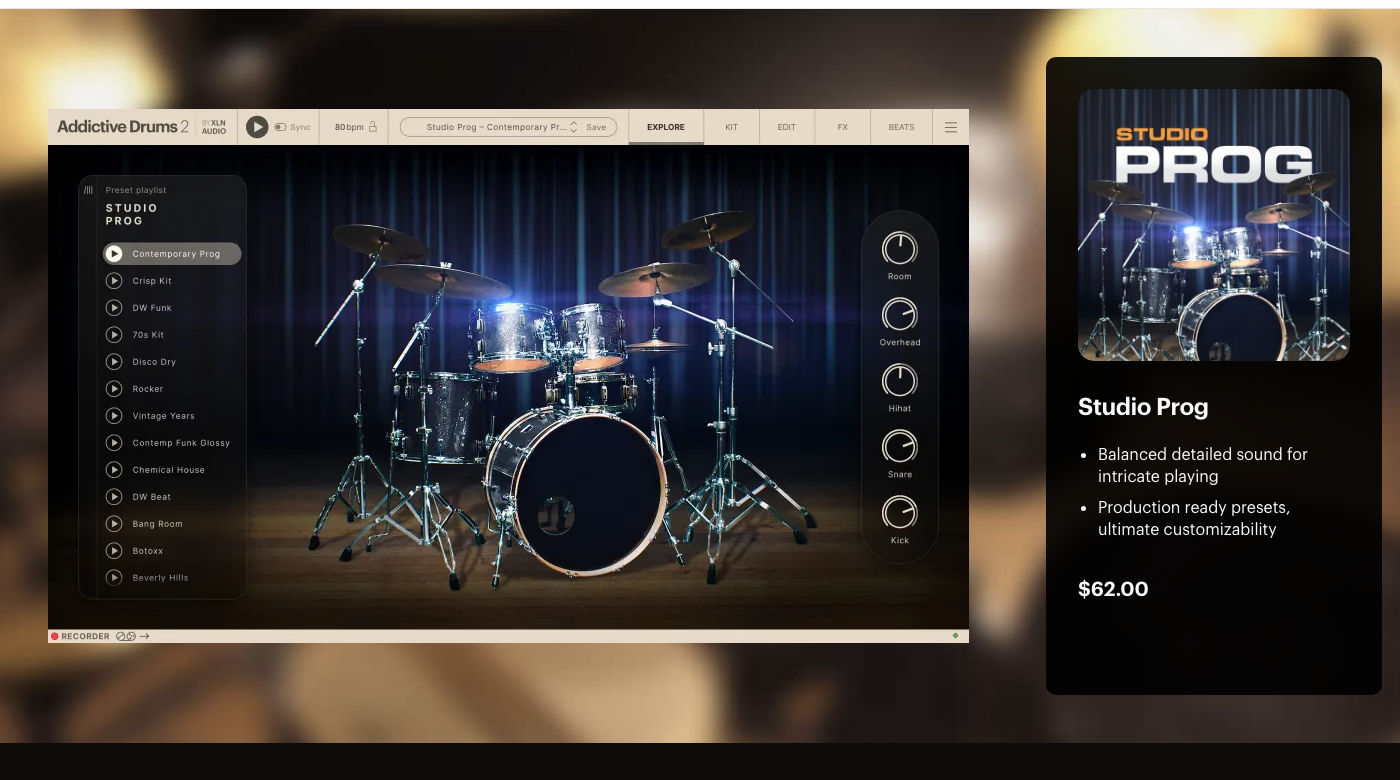Play the Contemporary Prog preset
Screen dimensions: 1400x780
(x=114, y=254)
